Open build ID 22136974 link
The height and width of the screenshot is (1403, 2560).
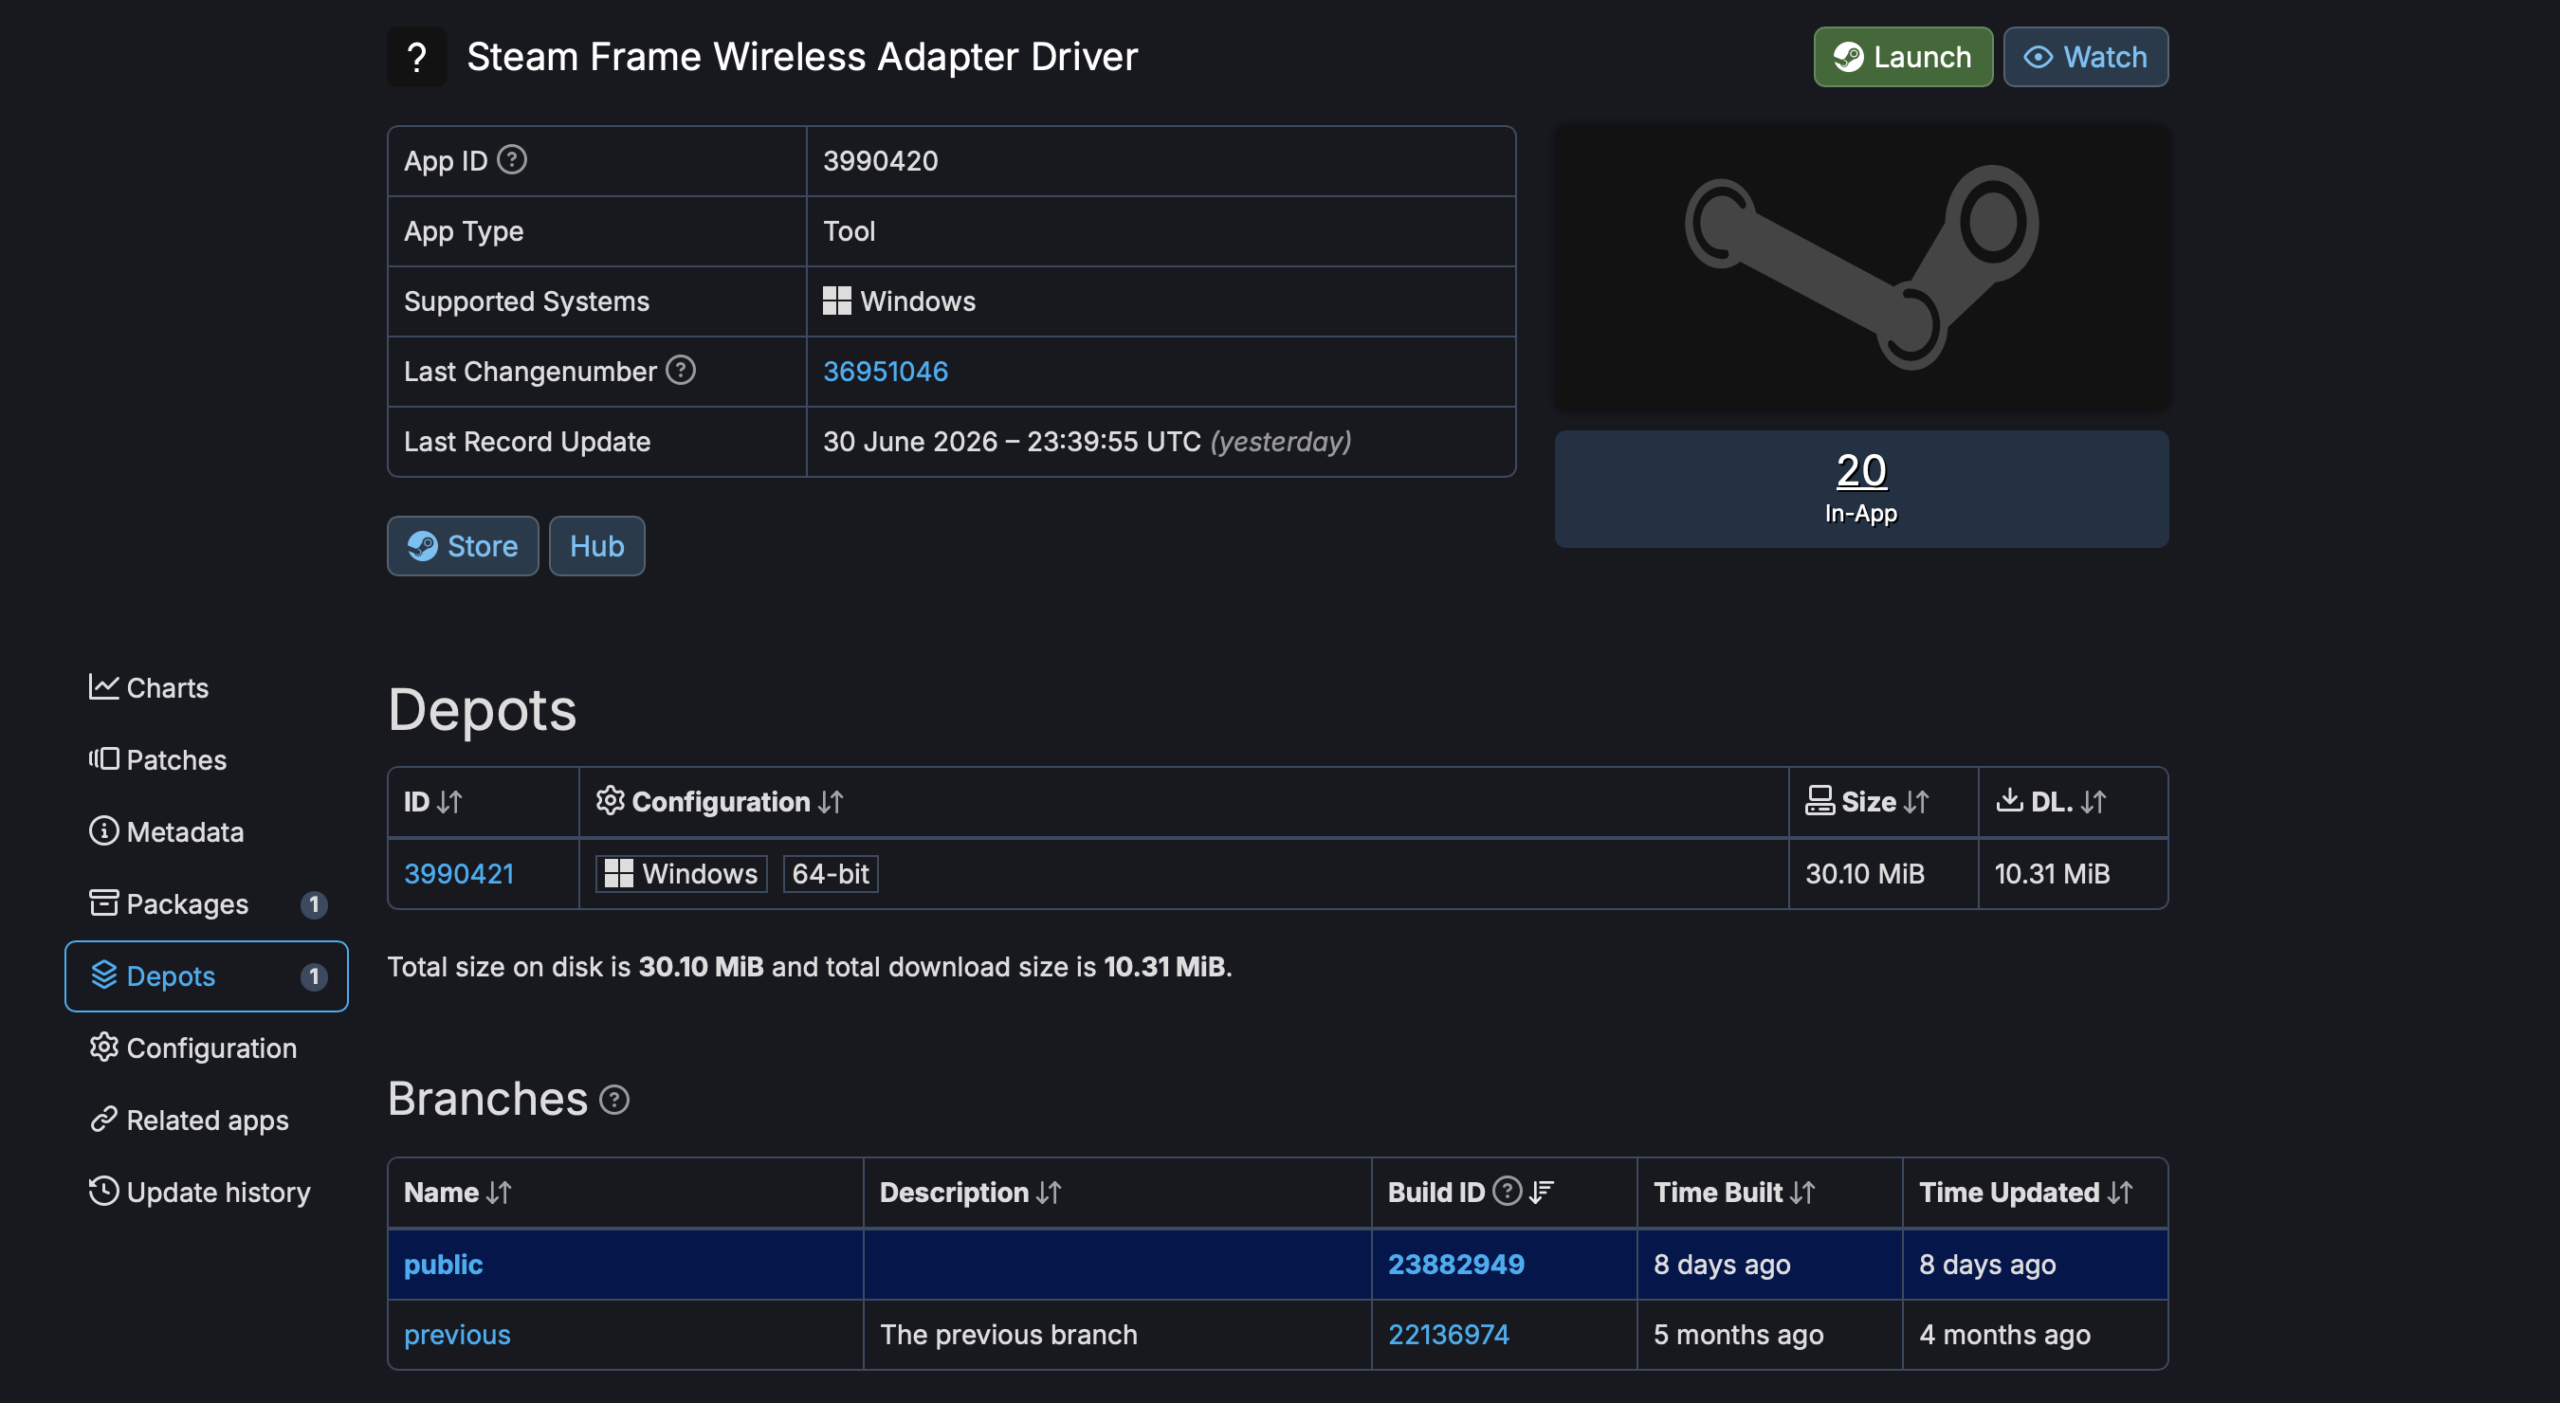[1449, 1335]
